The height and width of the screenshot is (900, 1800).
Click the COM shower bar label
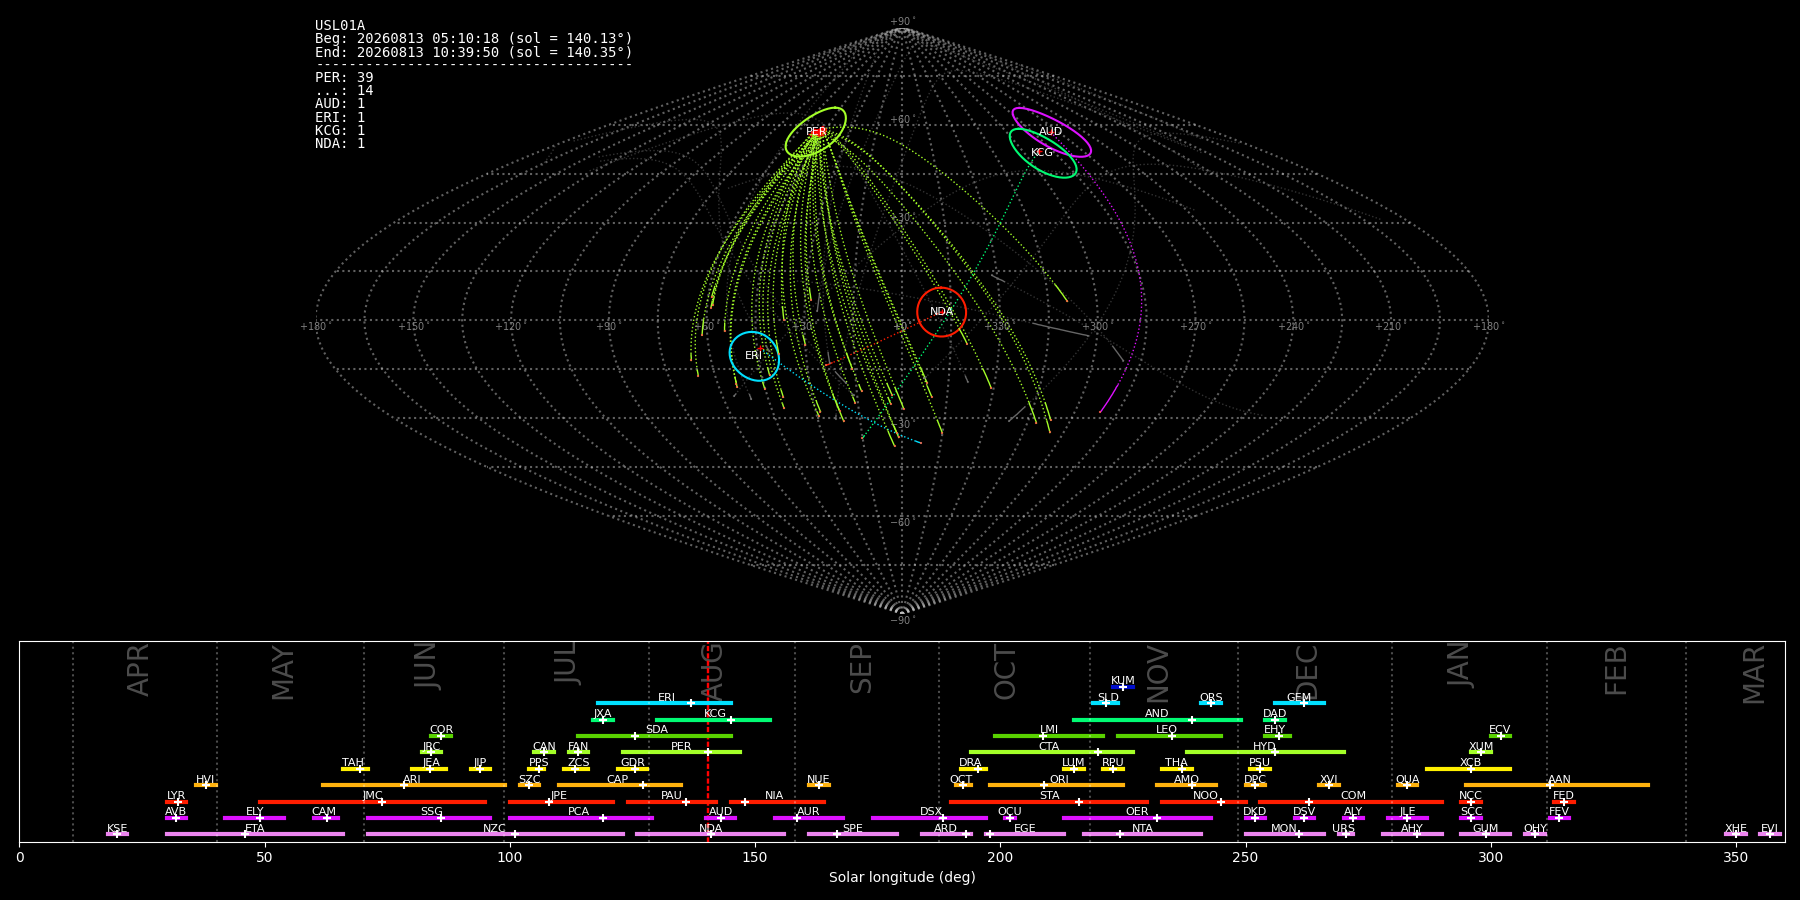click(x=1353, y=796)
